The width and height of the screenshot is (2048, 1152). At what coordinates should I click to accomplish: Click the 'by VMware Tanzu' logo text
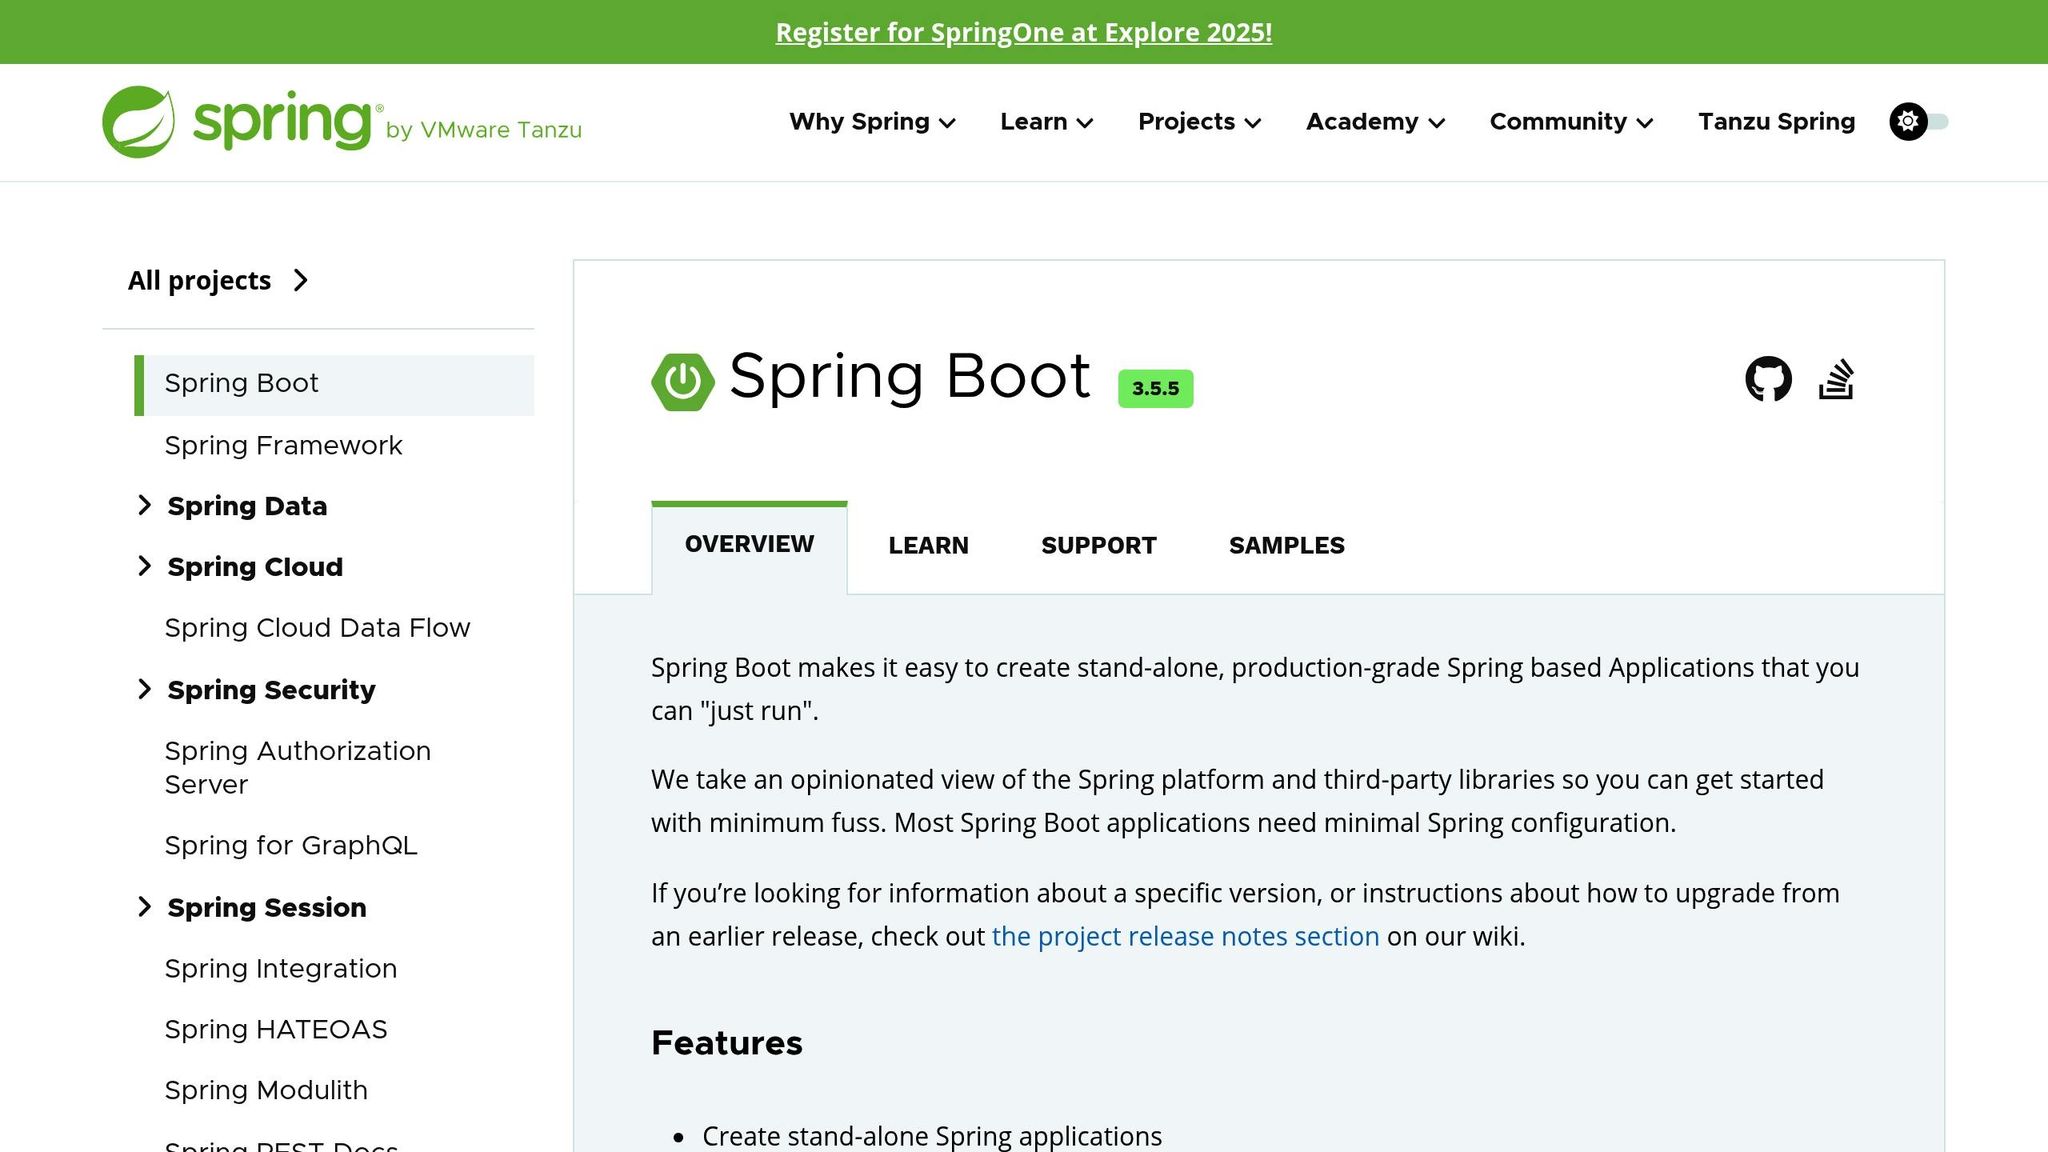[x=484, y=130]
